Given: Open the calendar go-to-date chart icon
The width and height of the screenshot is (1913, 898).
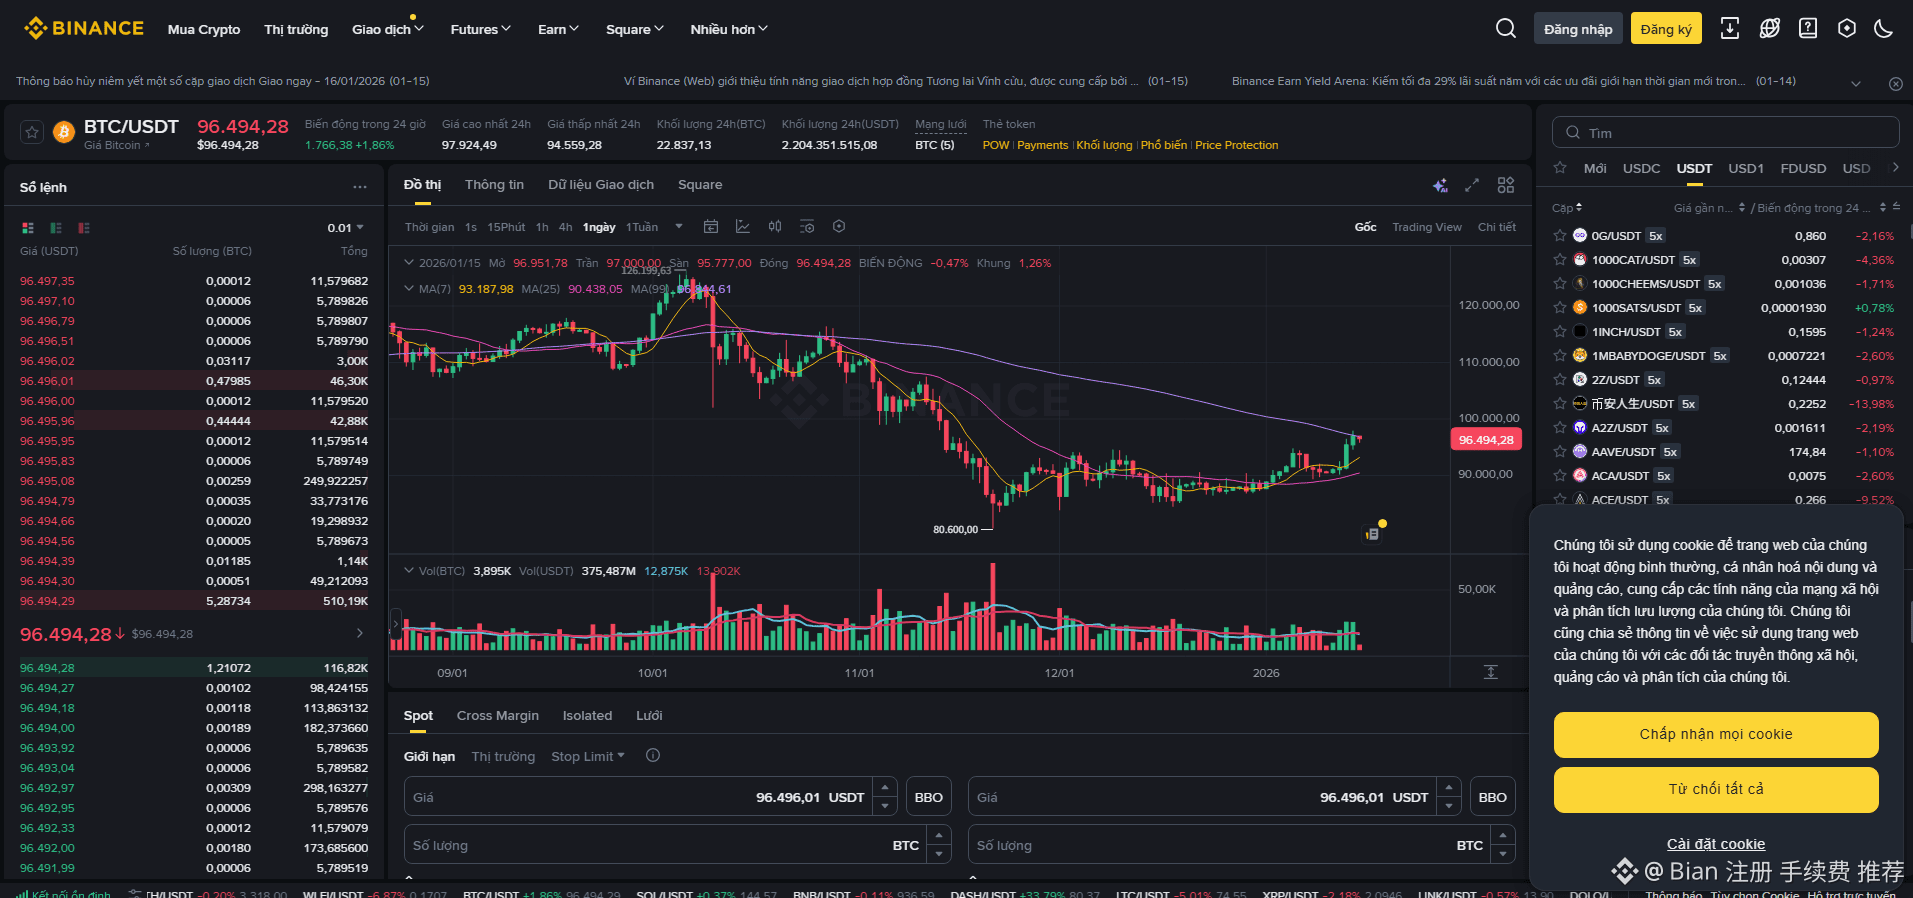Looking at the screenshot, I should 711,227.
